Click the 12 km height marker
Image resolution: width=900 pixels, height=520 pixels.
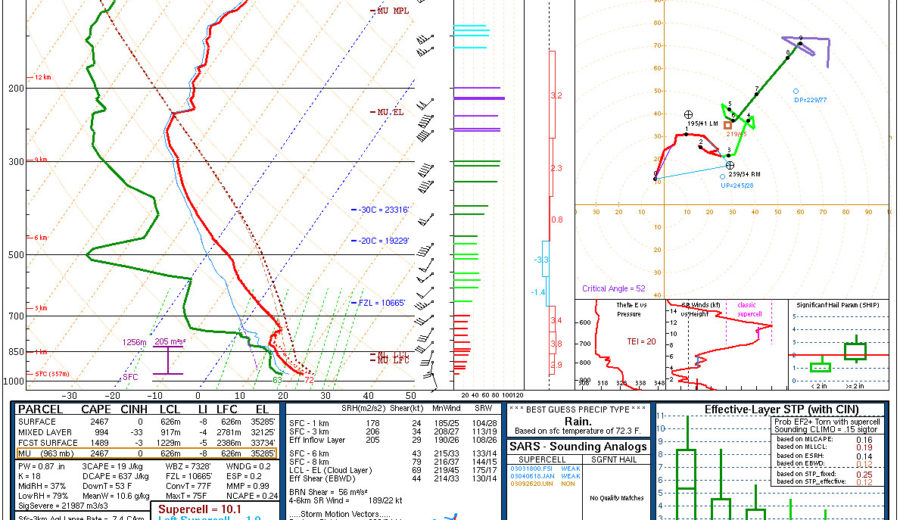[40, 77]
